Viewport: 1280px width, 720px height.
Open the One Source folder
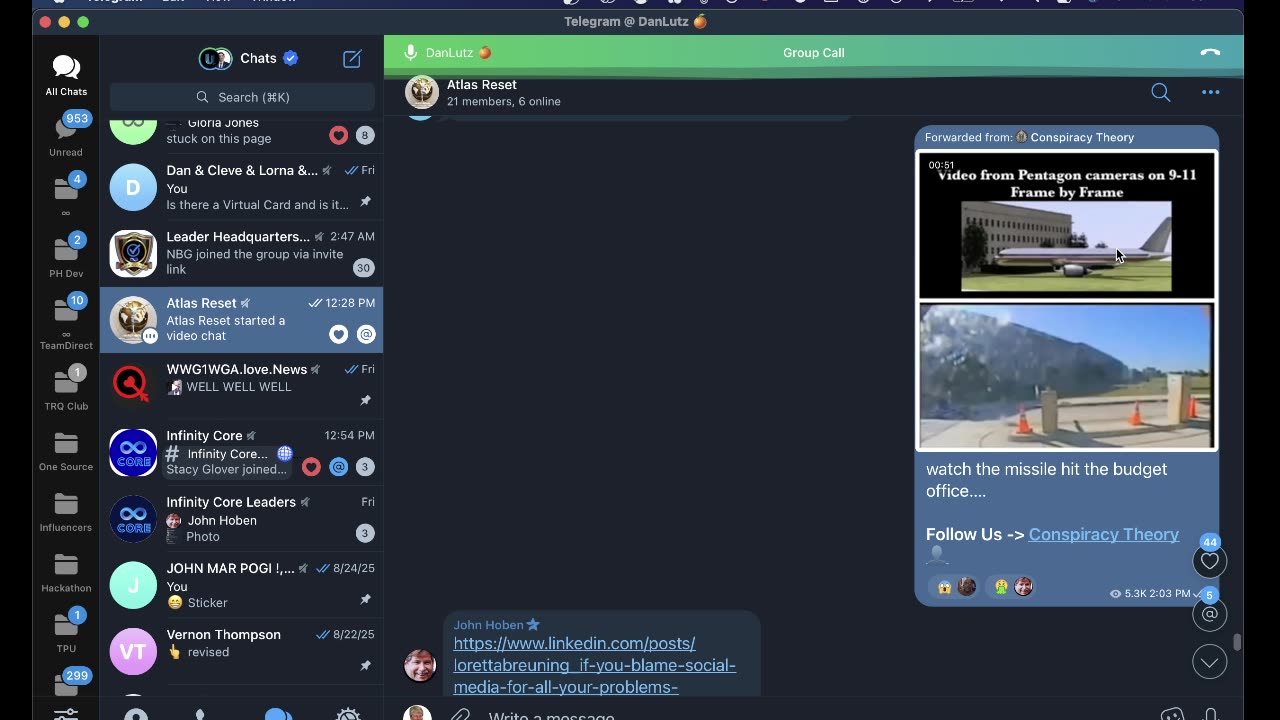click(x=66, y=450)
